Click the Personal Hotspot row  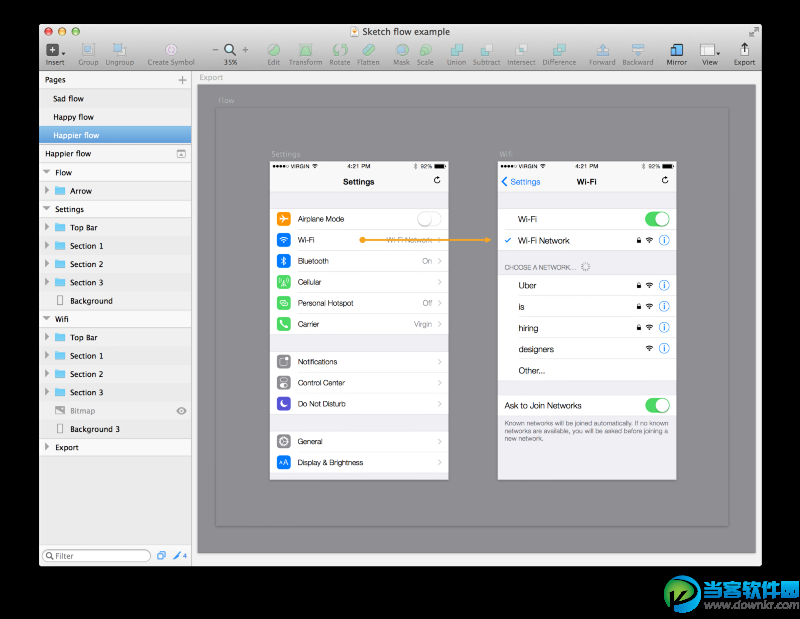pyautogui.click(x=359, y=303)
